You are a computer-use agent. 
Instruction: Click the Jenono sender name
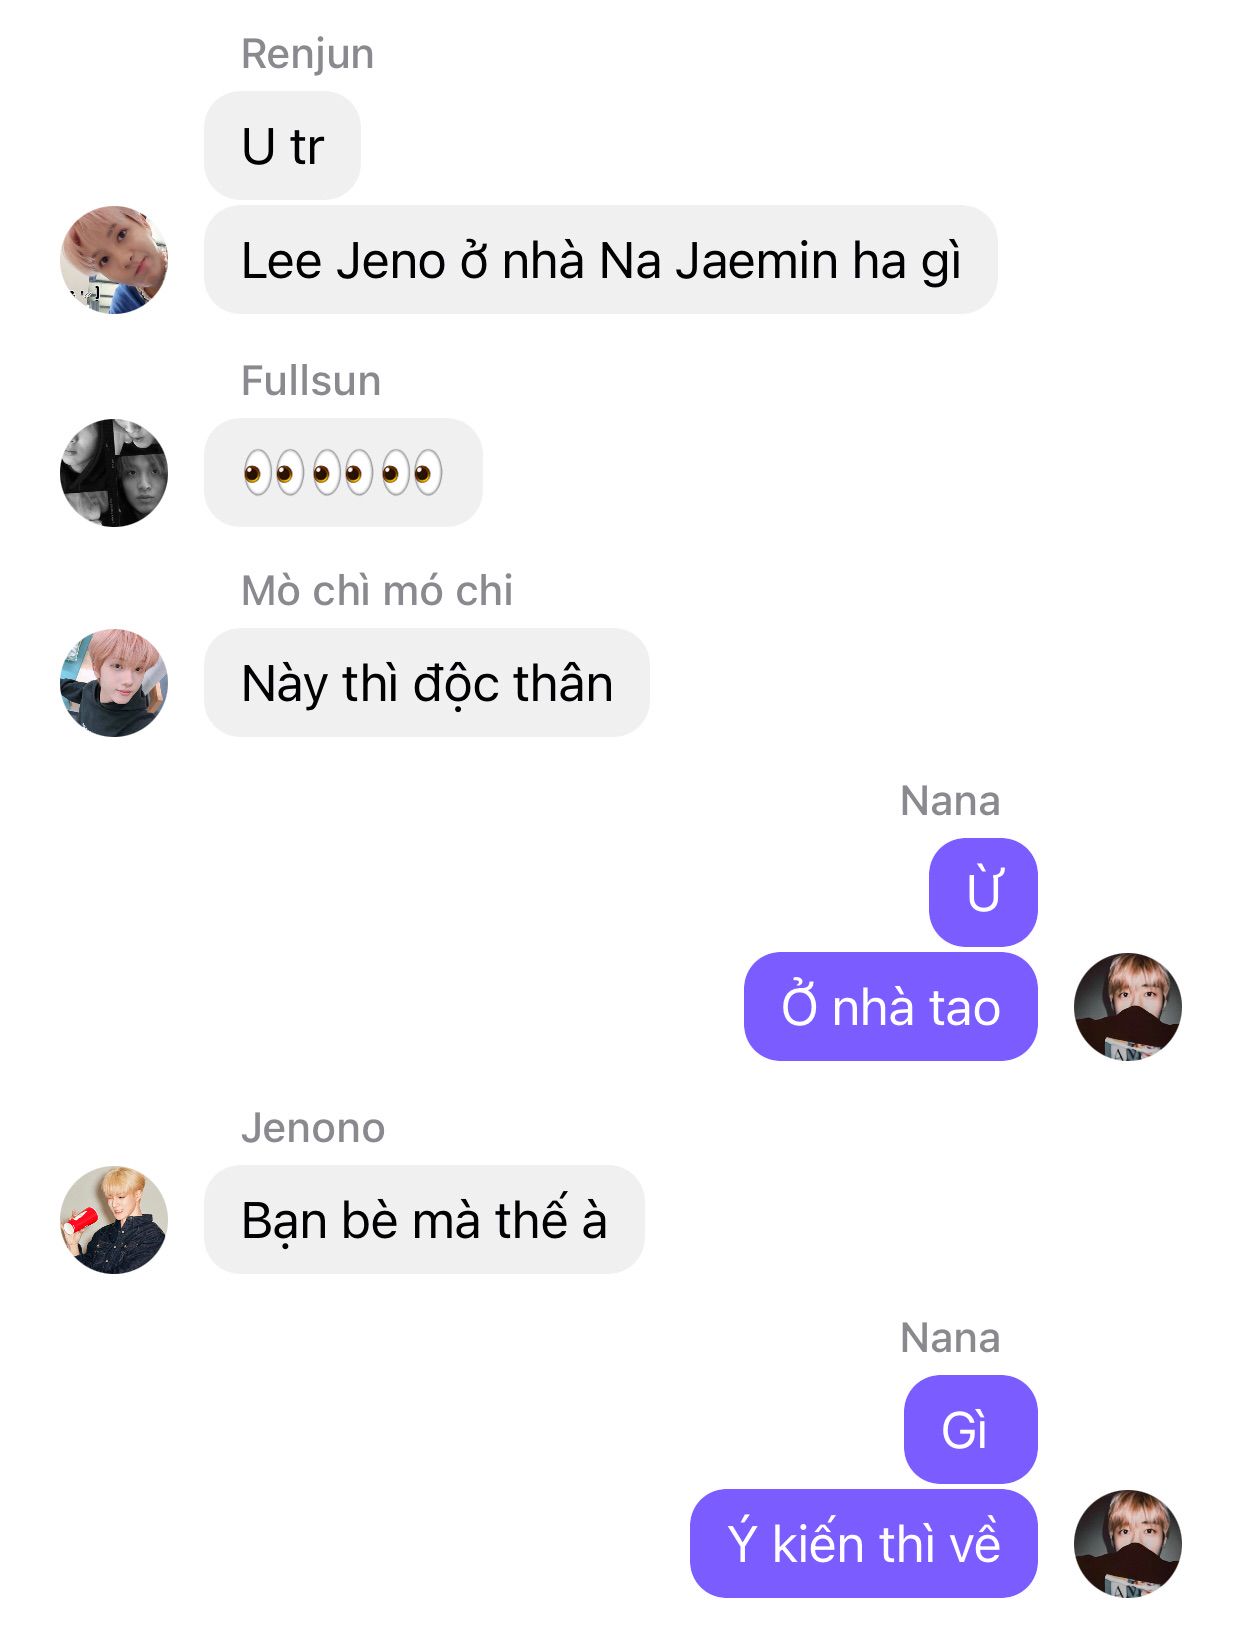tap(313, 1128)
